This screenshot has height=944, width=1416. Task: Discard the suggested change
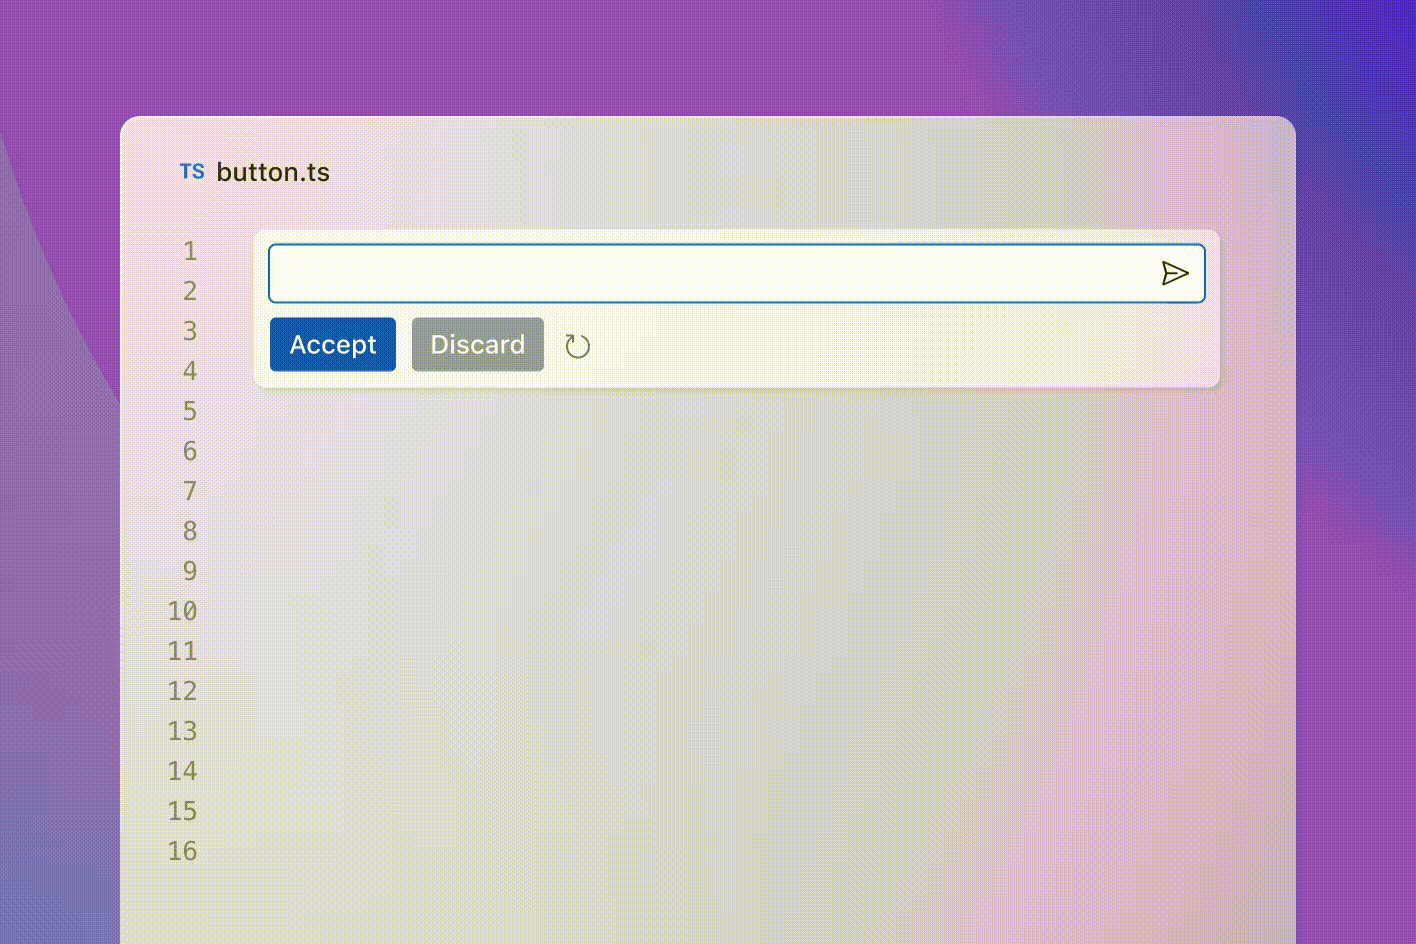[x=478, y=344]
